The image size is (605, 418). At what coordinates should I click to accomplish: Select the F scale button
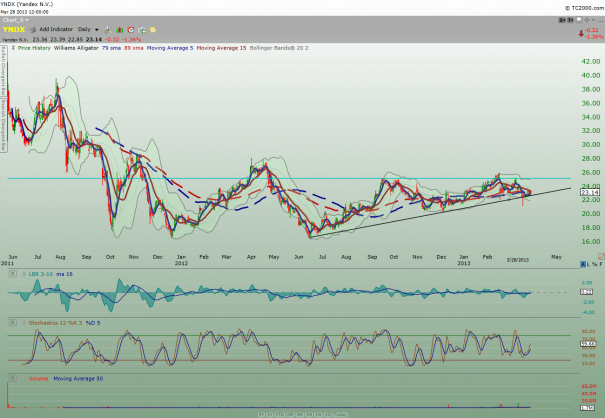pyautogui.click(x=601, y=264)
